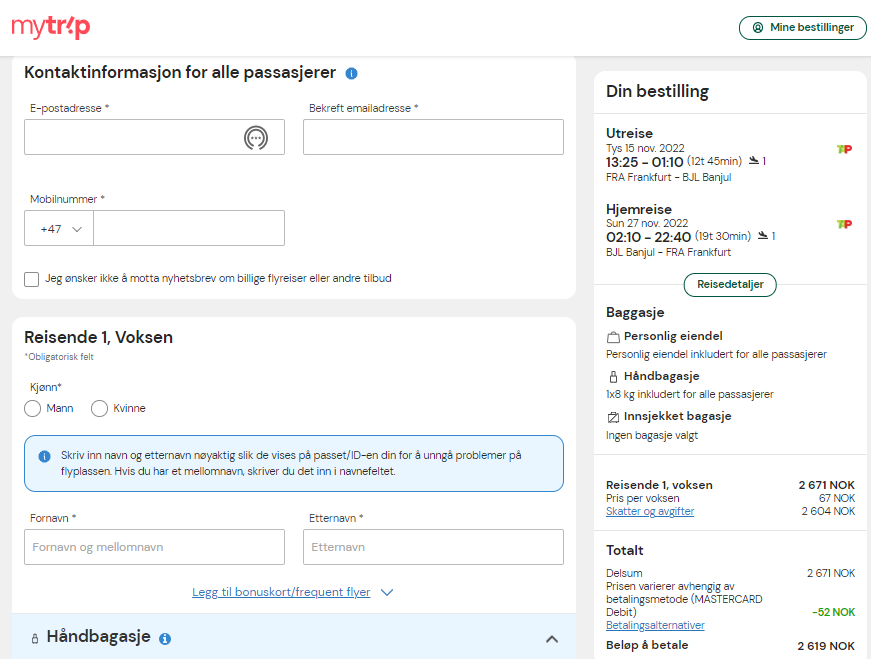Viewport: 871px width, 659px height.
Task: Click the password manager icon in email field
Action: pos(256,137)
